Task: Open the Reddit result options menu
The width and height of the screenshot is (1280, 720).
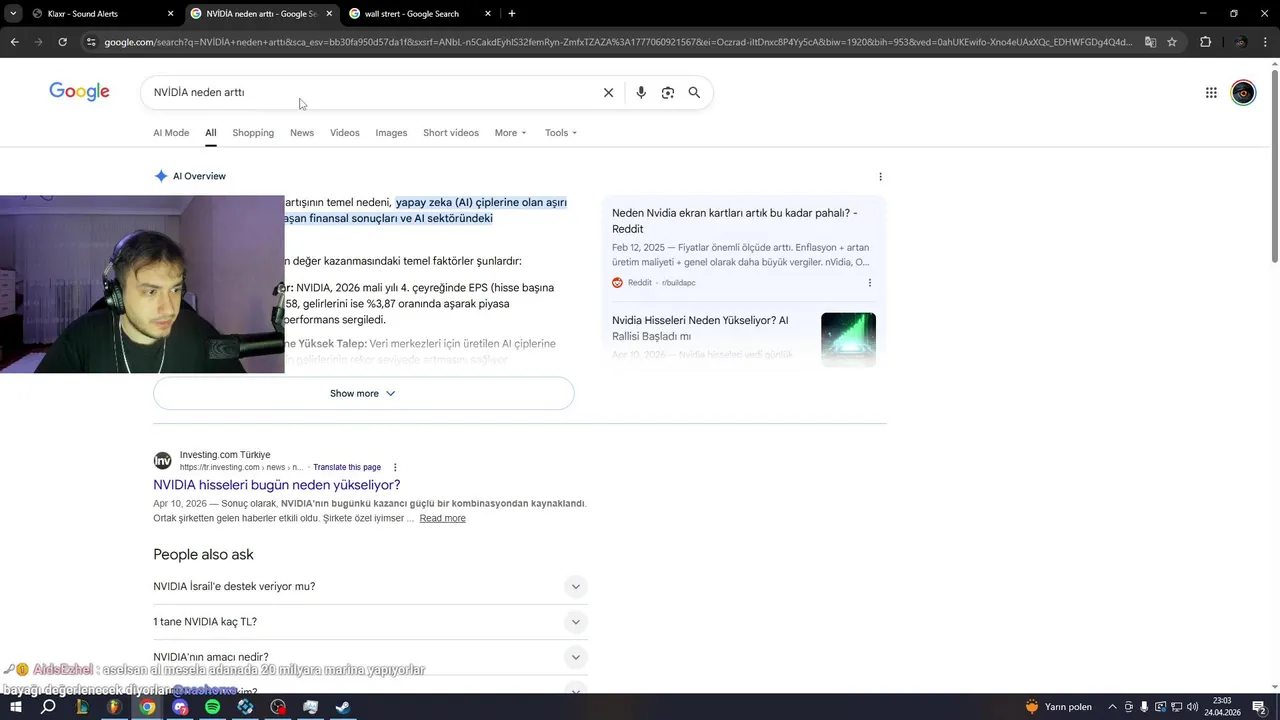Action: pos(869,283)
